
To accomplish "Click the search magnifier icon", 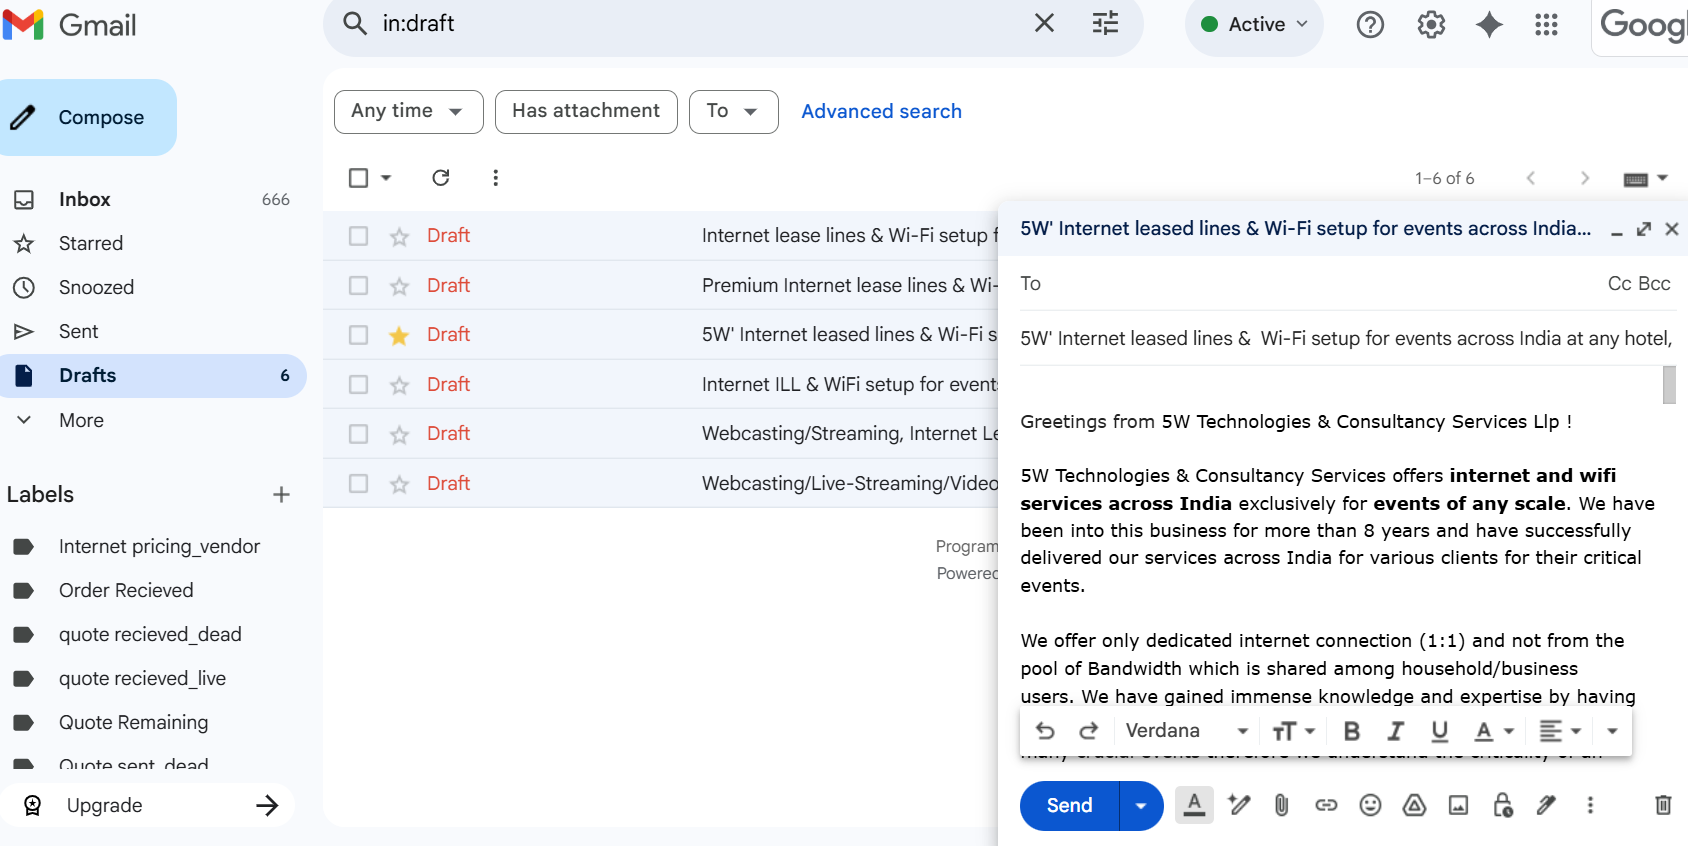I will [355, 23].
